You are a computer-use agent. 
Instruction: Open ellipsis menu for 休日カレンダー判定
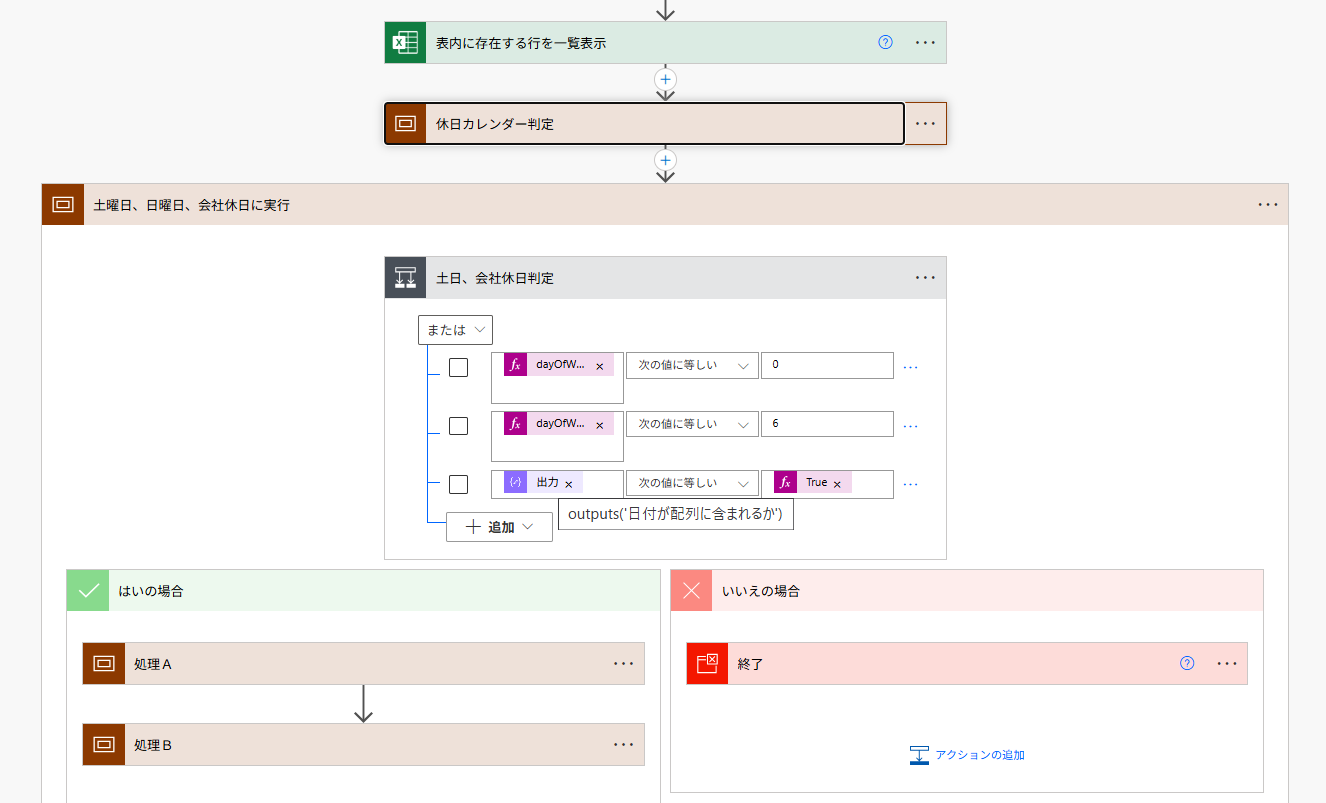(x=925, y=124)
